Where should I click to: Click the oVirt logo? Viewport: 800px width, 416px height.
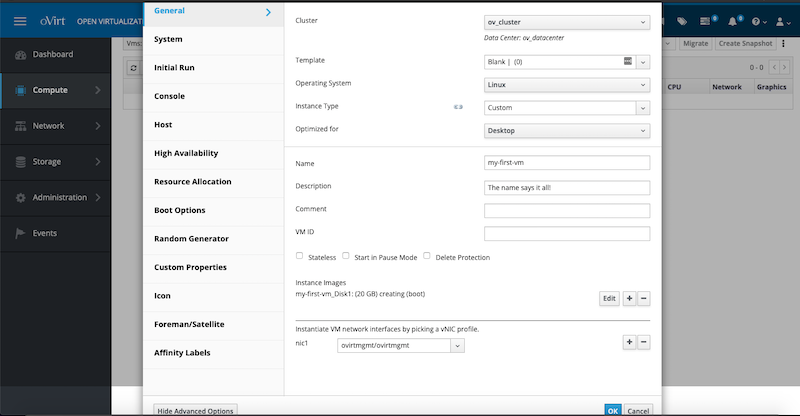53,21
